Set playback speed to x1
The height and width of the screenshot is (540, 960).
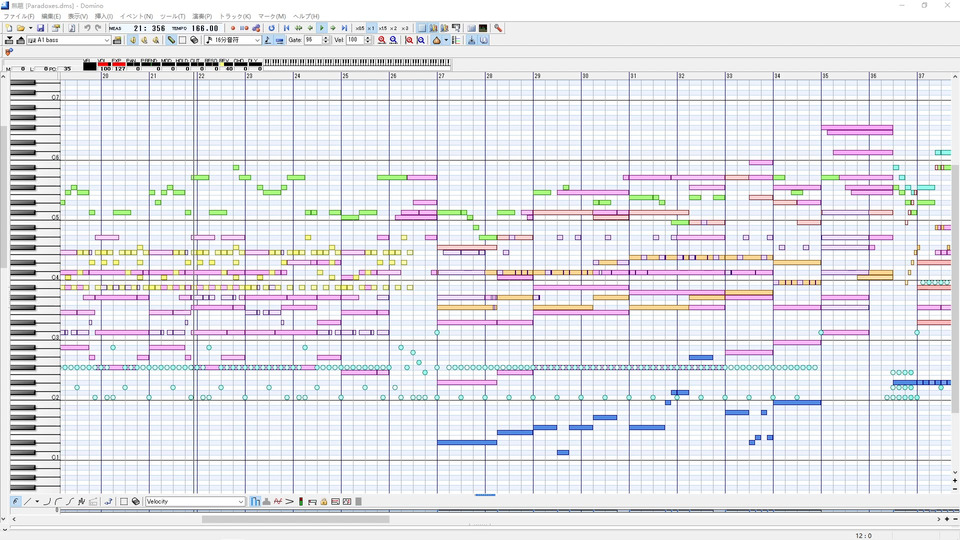tap(371, 28)
